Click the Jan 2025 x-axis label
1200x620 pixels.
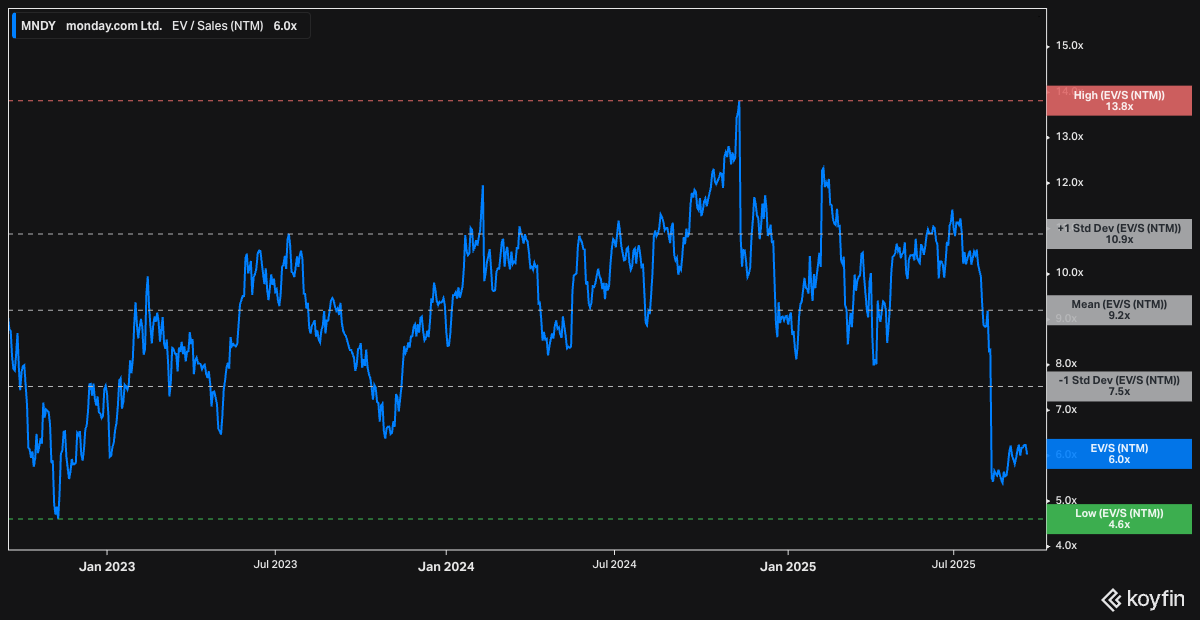coord(788,567)
